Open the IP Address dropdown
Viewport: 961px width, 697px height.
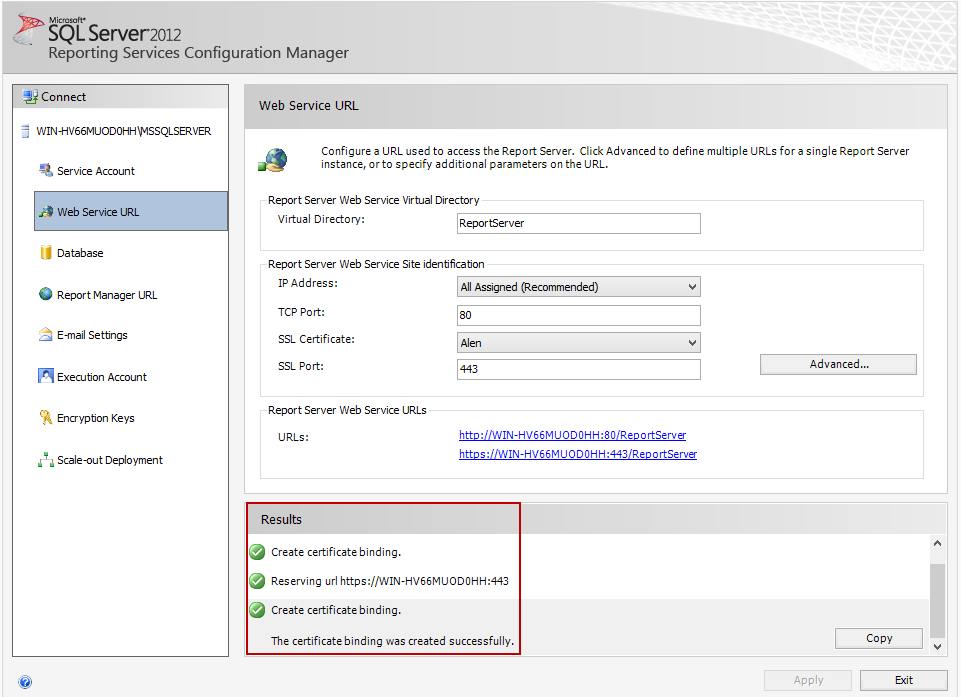coord(579,287)
